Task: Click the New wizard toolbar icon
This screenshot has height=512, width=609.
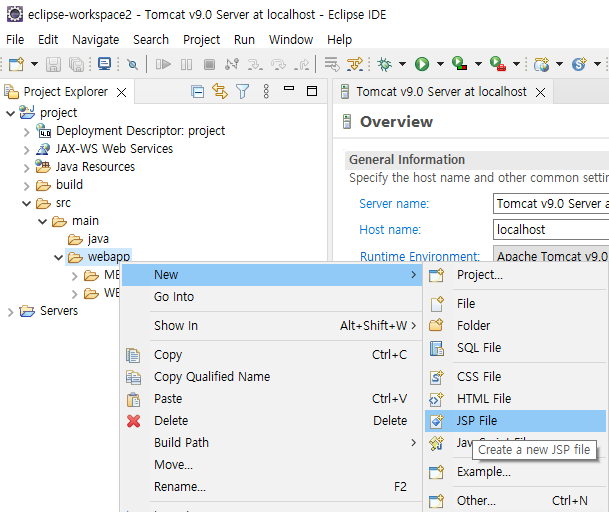Action: point(16,64)
